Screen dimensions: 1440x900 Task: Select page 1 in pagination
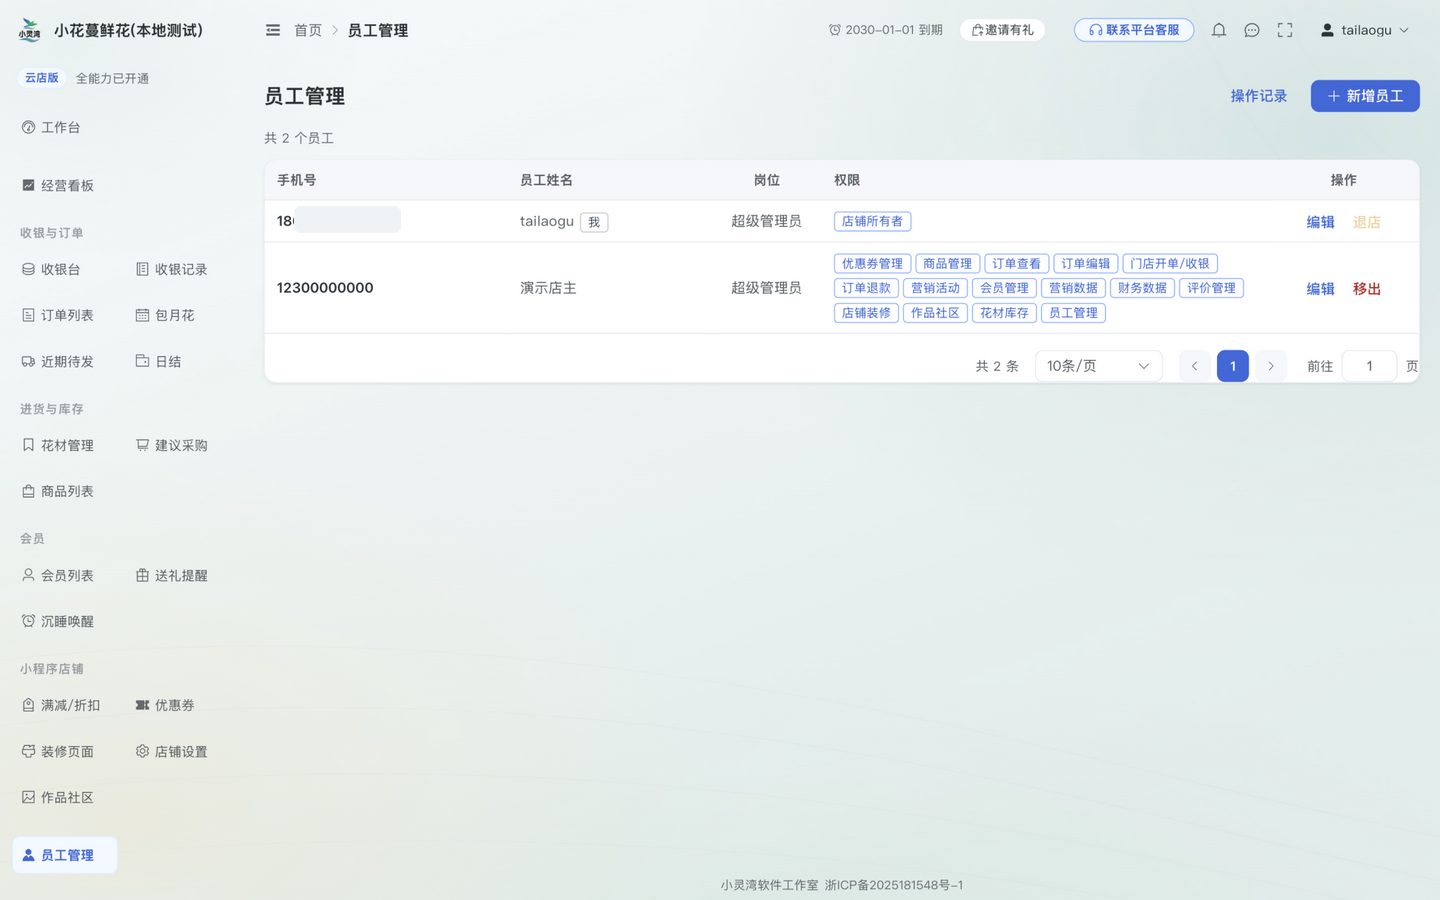point(1233,366)
